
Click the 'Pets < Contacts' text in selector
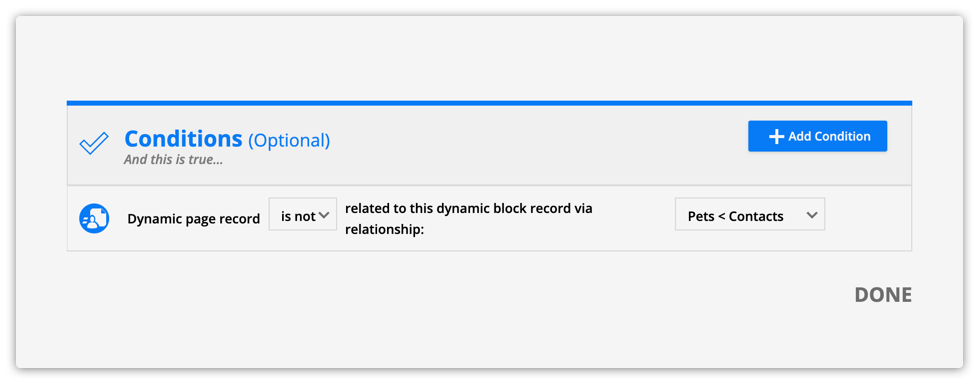(735, 217)
